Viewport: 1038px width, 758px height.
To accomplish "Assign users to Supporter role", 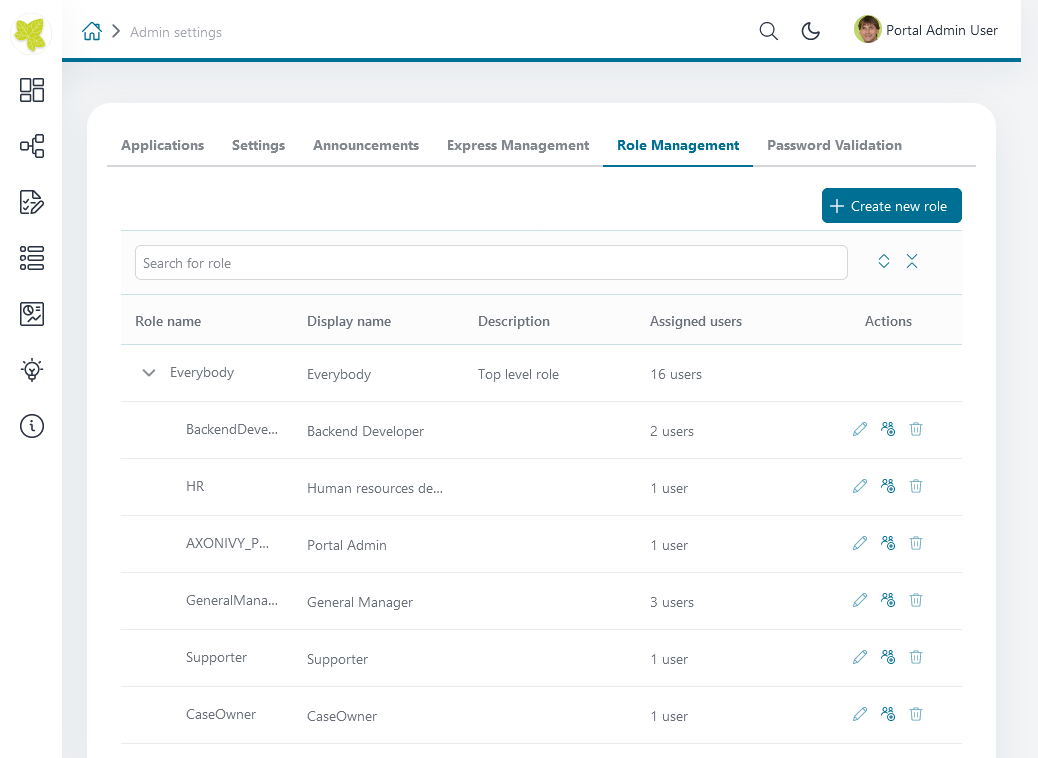I will 888,657.
